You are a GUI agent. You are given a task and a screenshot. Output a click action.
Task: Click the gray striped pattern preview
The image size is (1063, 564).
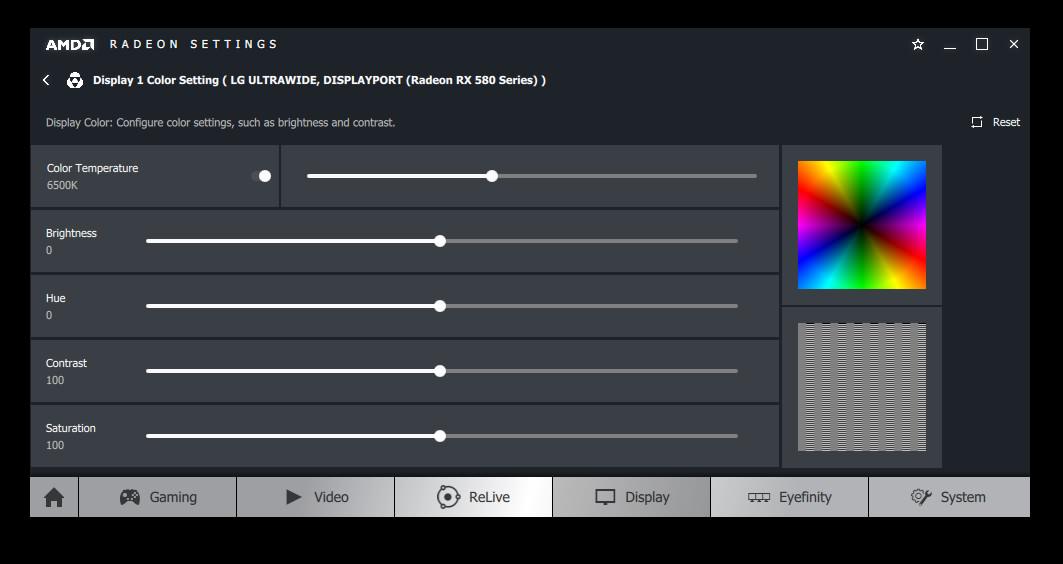pos(862,387)
